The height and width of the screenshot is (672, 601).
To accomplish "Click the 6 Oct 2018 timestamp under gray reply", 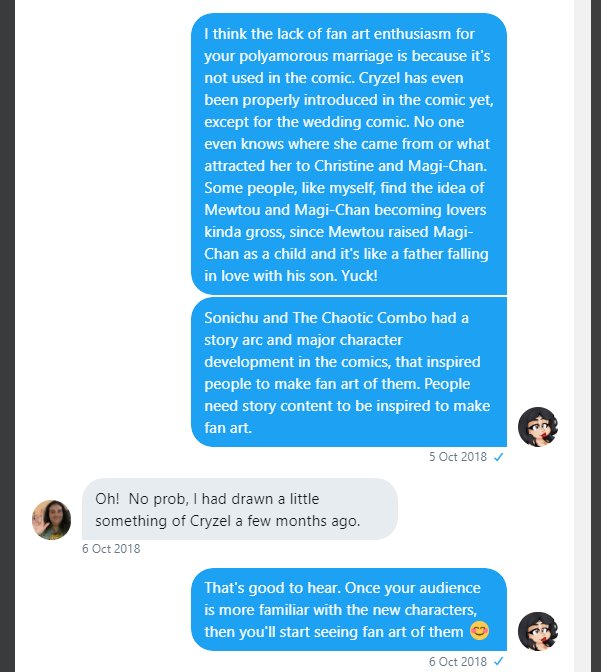I will (111, 548).
